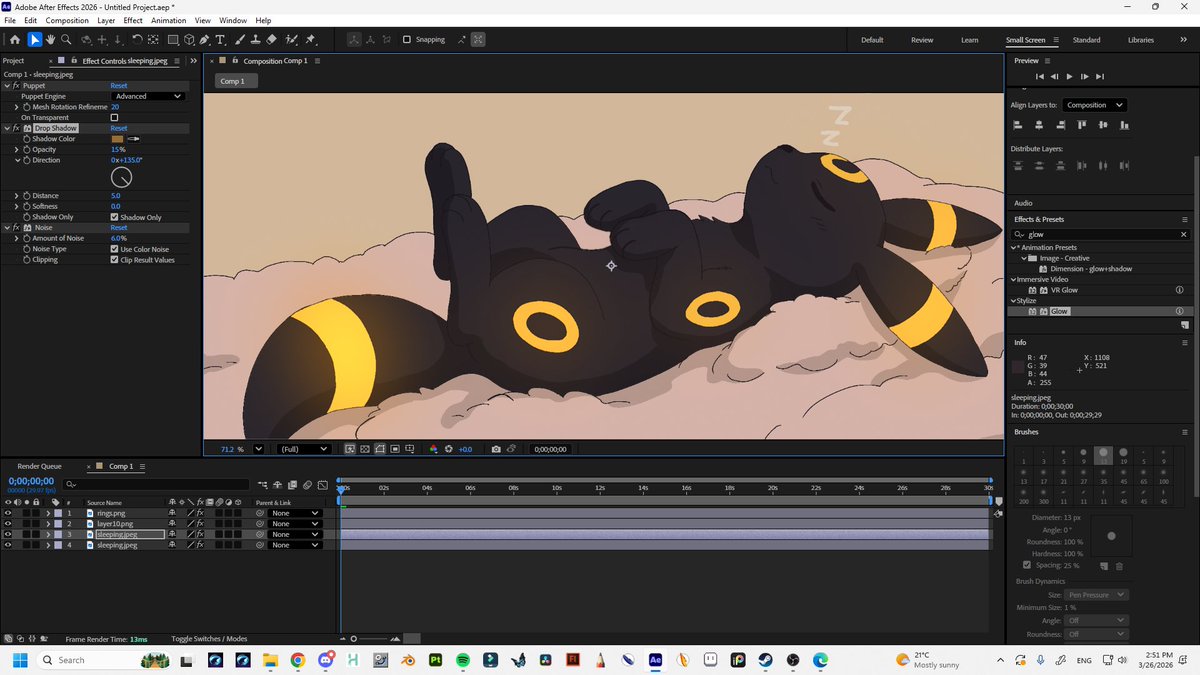Open the Puppet Engine dropdown
This screenshot has width=1200, height=675.
(x=147, y=96)
